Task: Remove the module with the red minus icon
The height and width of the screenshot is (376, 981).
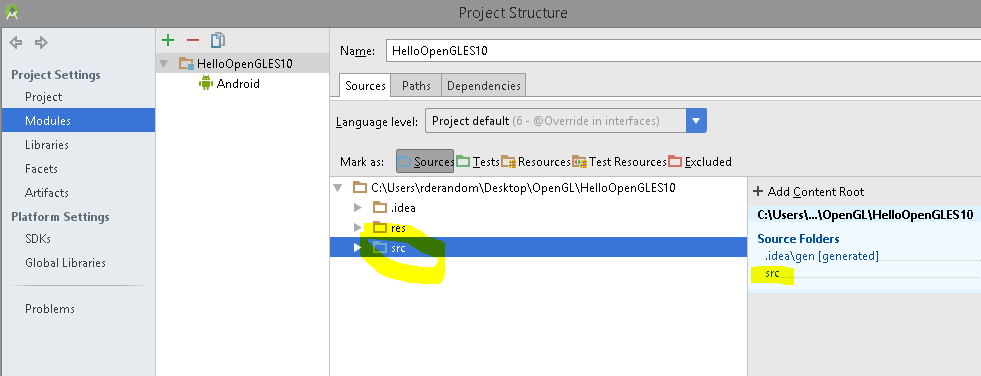Action: tap(193, 40)
